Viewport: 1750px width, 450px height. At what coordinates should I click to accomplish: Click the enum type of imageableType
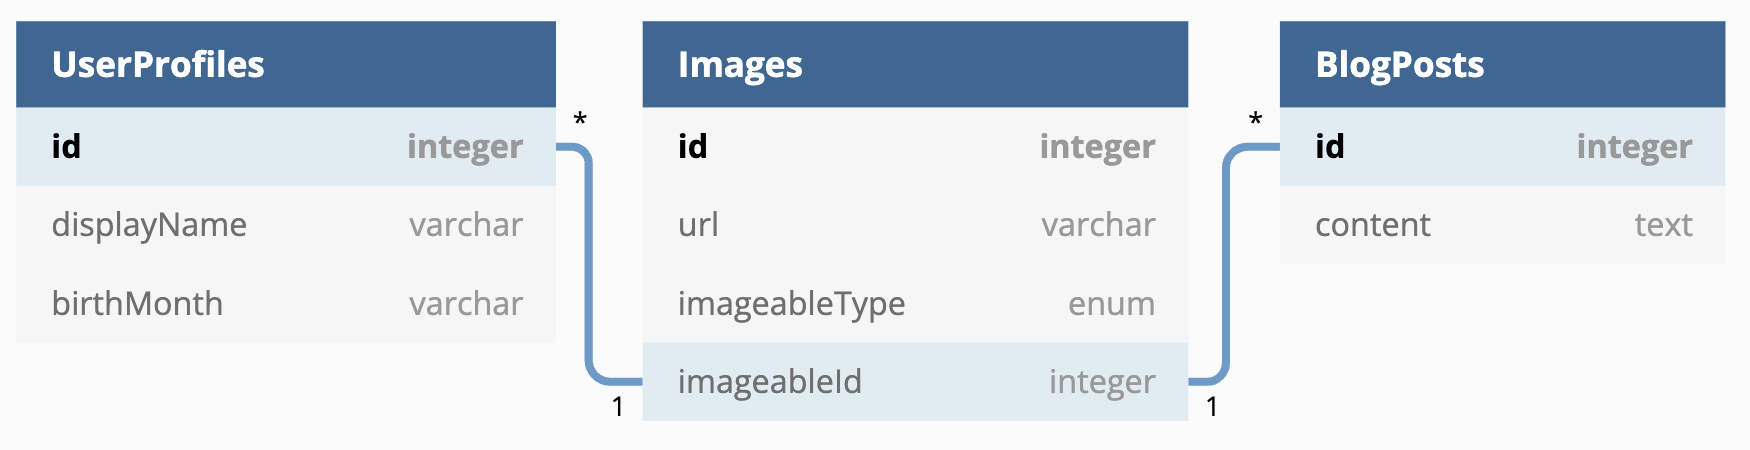pos(1111,303)
